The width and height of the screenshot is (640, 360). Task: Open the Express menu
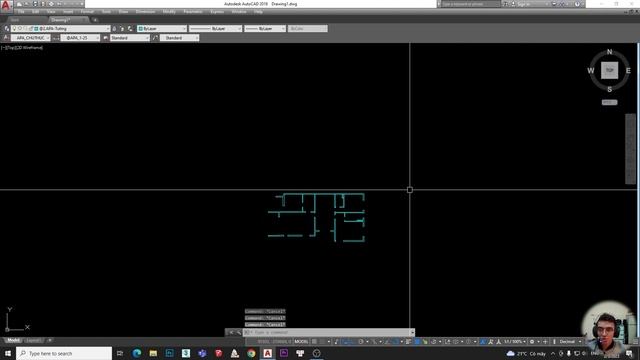217,12
